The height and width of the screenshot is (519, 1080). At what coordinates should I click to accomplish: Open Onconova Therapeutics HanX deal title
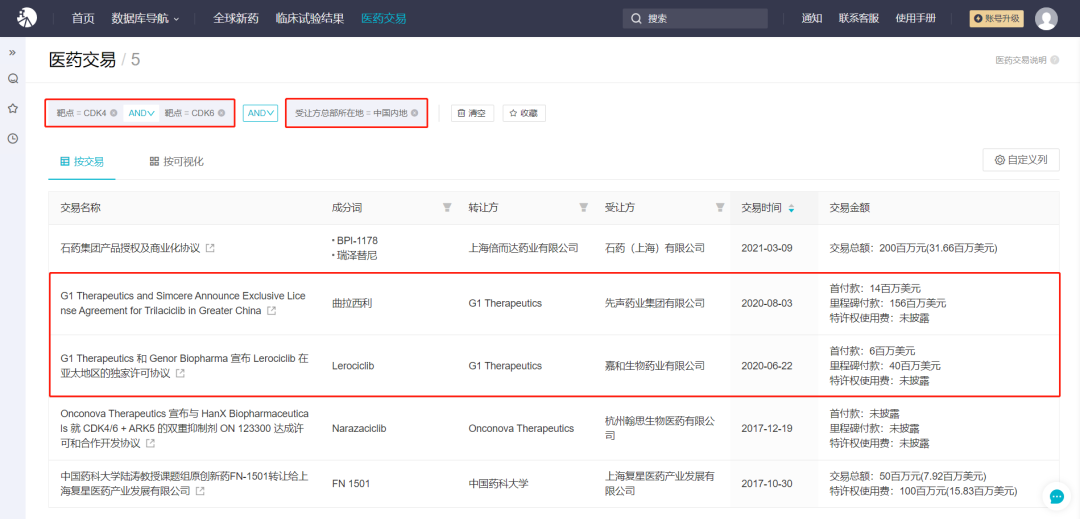185,428
